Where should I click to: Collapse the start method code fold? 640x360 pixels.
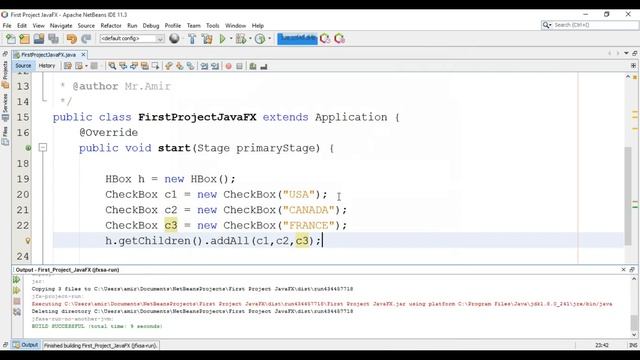pos(43,147)
